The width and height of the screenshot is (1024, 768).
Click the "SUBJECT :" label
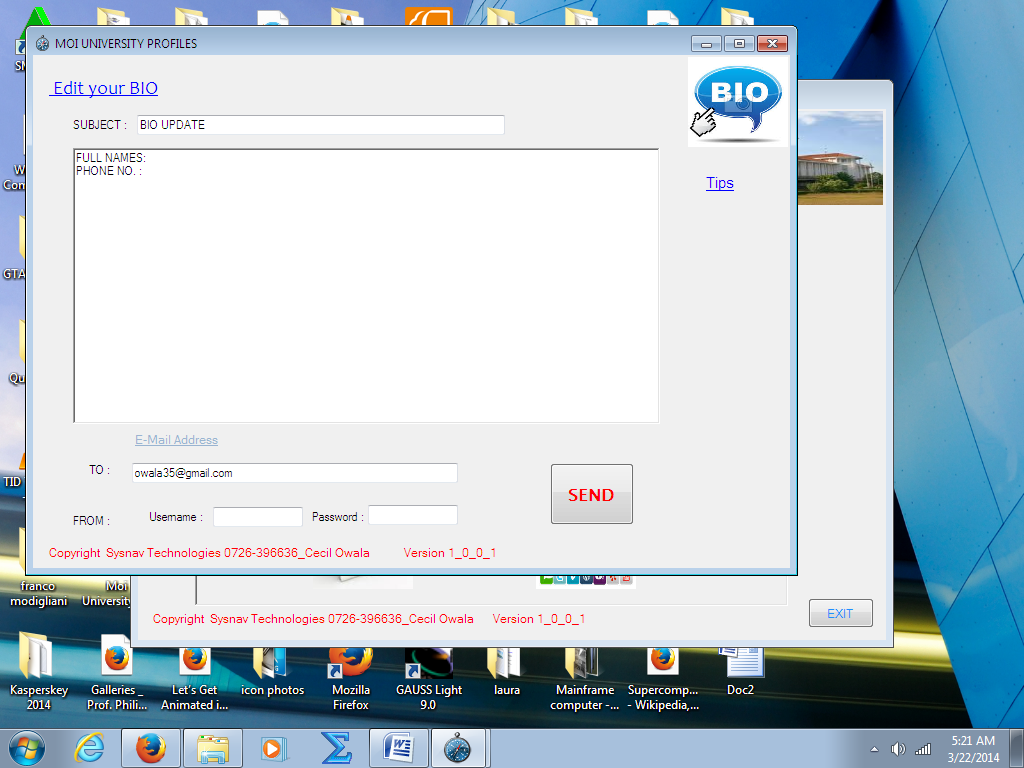coord(100,125)
